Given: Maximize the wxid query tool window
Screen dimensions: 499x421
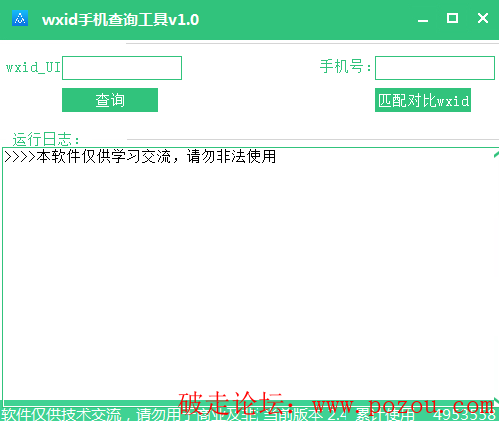Looking at the screenshot, I should pos(452,18).
